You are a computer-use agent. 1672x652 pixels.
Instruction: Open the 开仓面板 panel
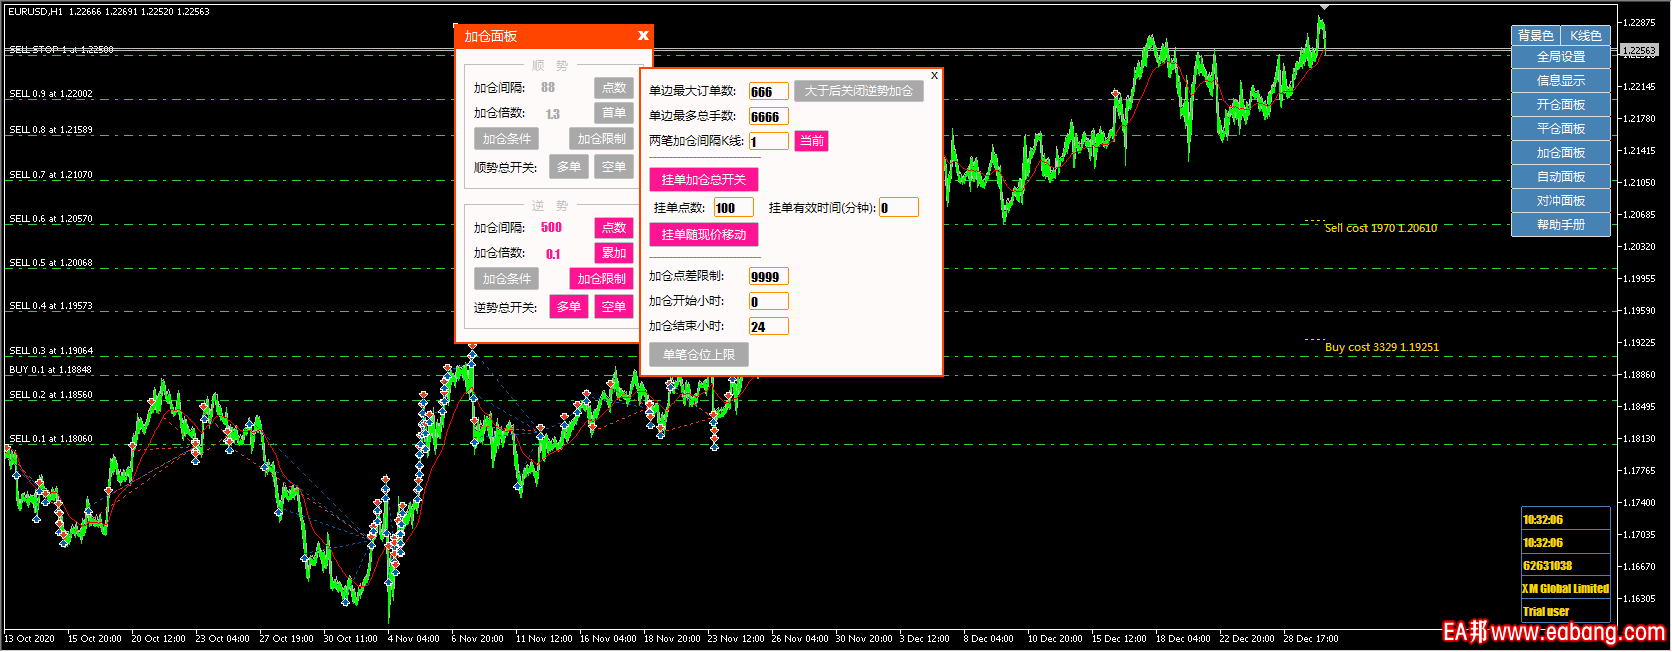[1560, 105]
